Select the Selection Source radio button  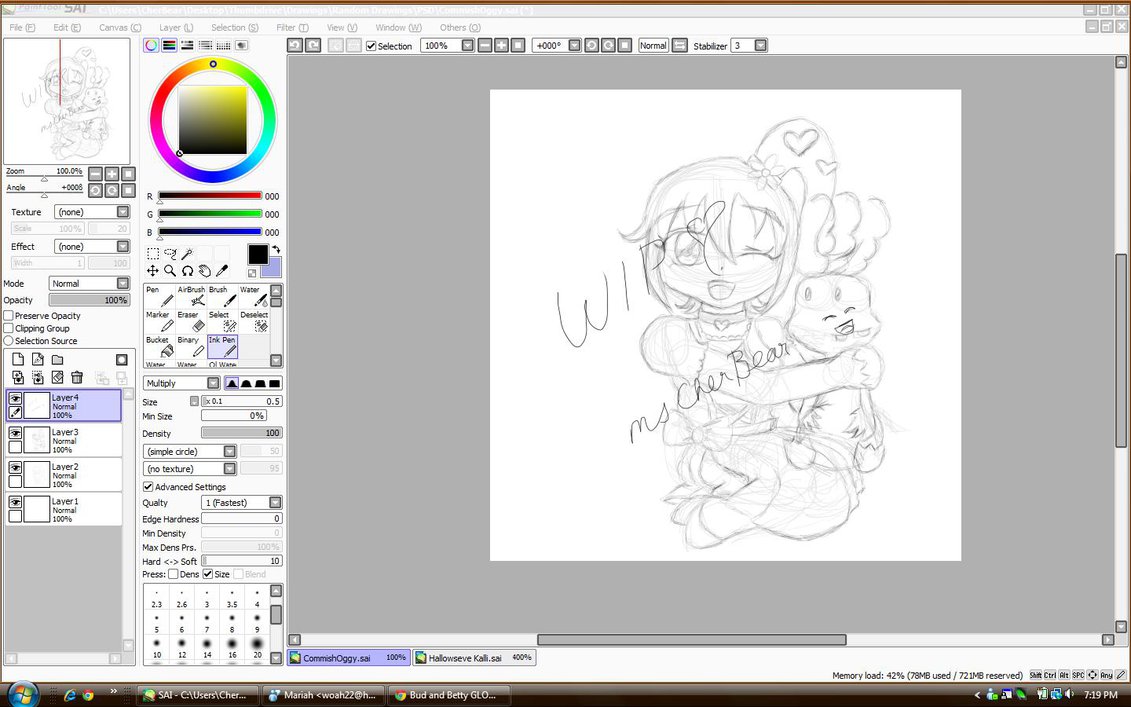[9, 341]
